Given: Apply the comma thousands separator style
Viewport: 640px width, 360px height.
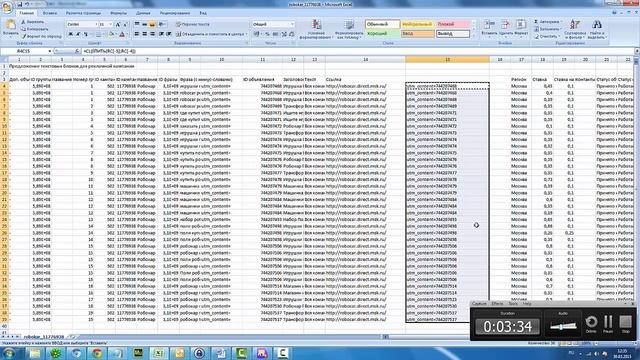Looking at the screenshot, I should 276,34.
